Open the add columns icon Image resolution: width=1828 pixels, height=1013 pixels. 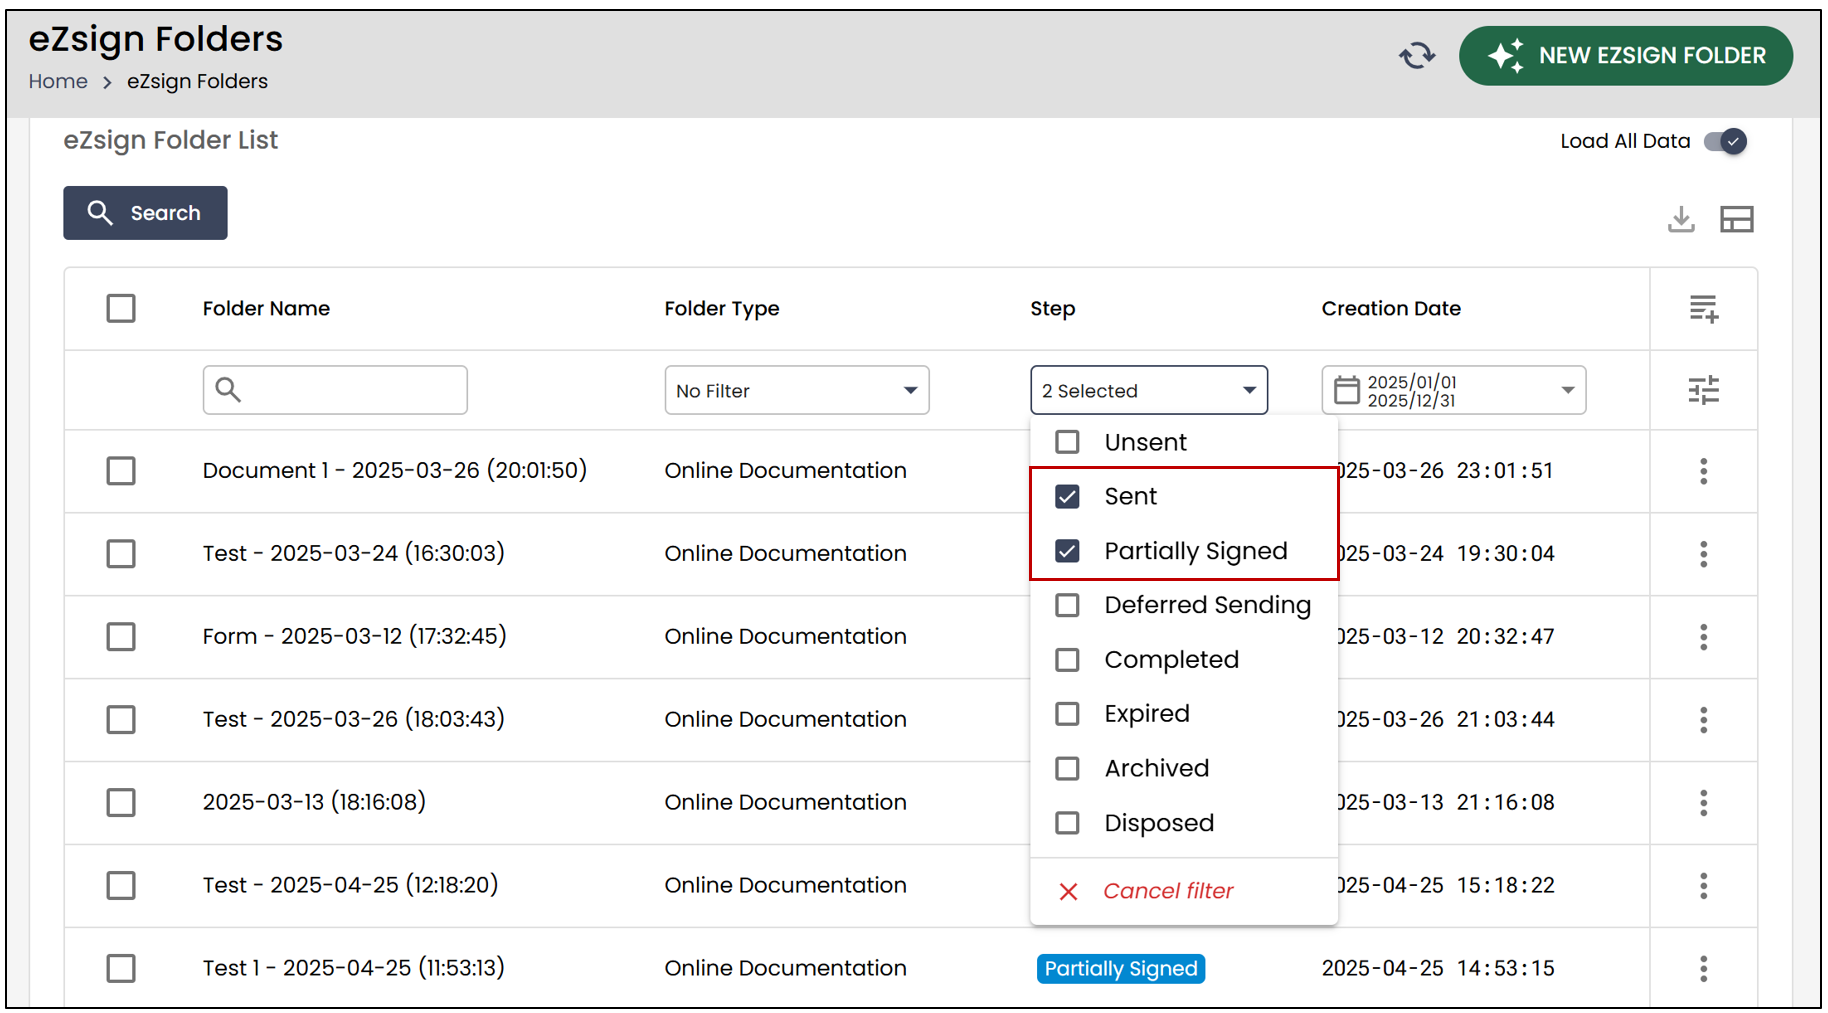[x=1704, y=309]
